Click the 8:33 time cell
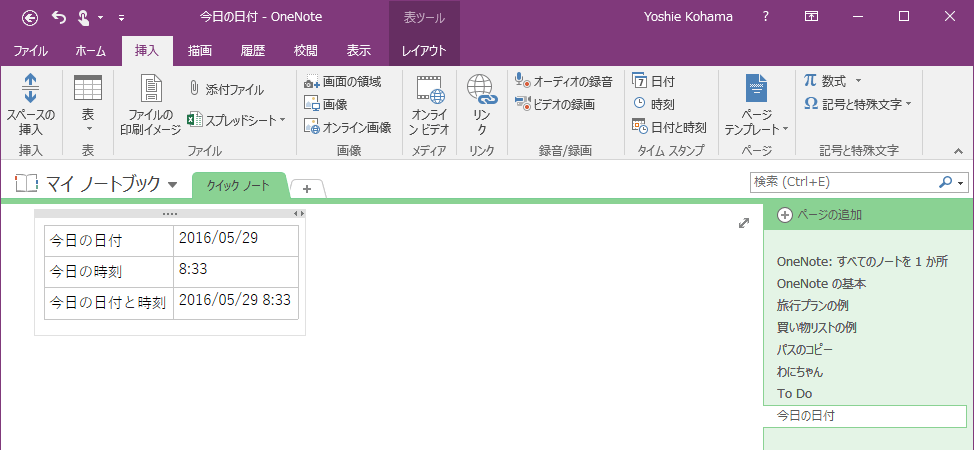Screen dimensions: 974x450 click(x=236, y=272)
